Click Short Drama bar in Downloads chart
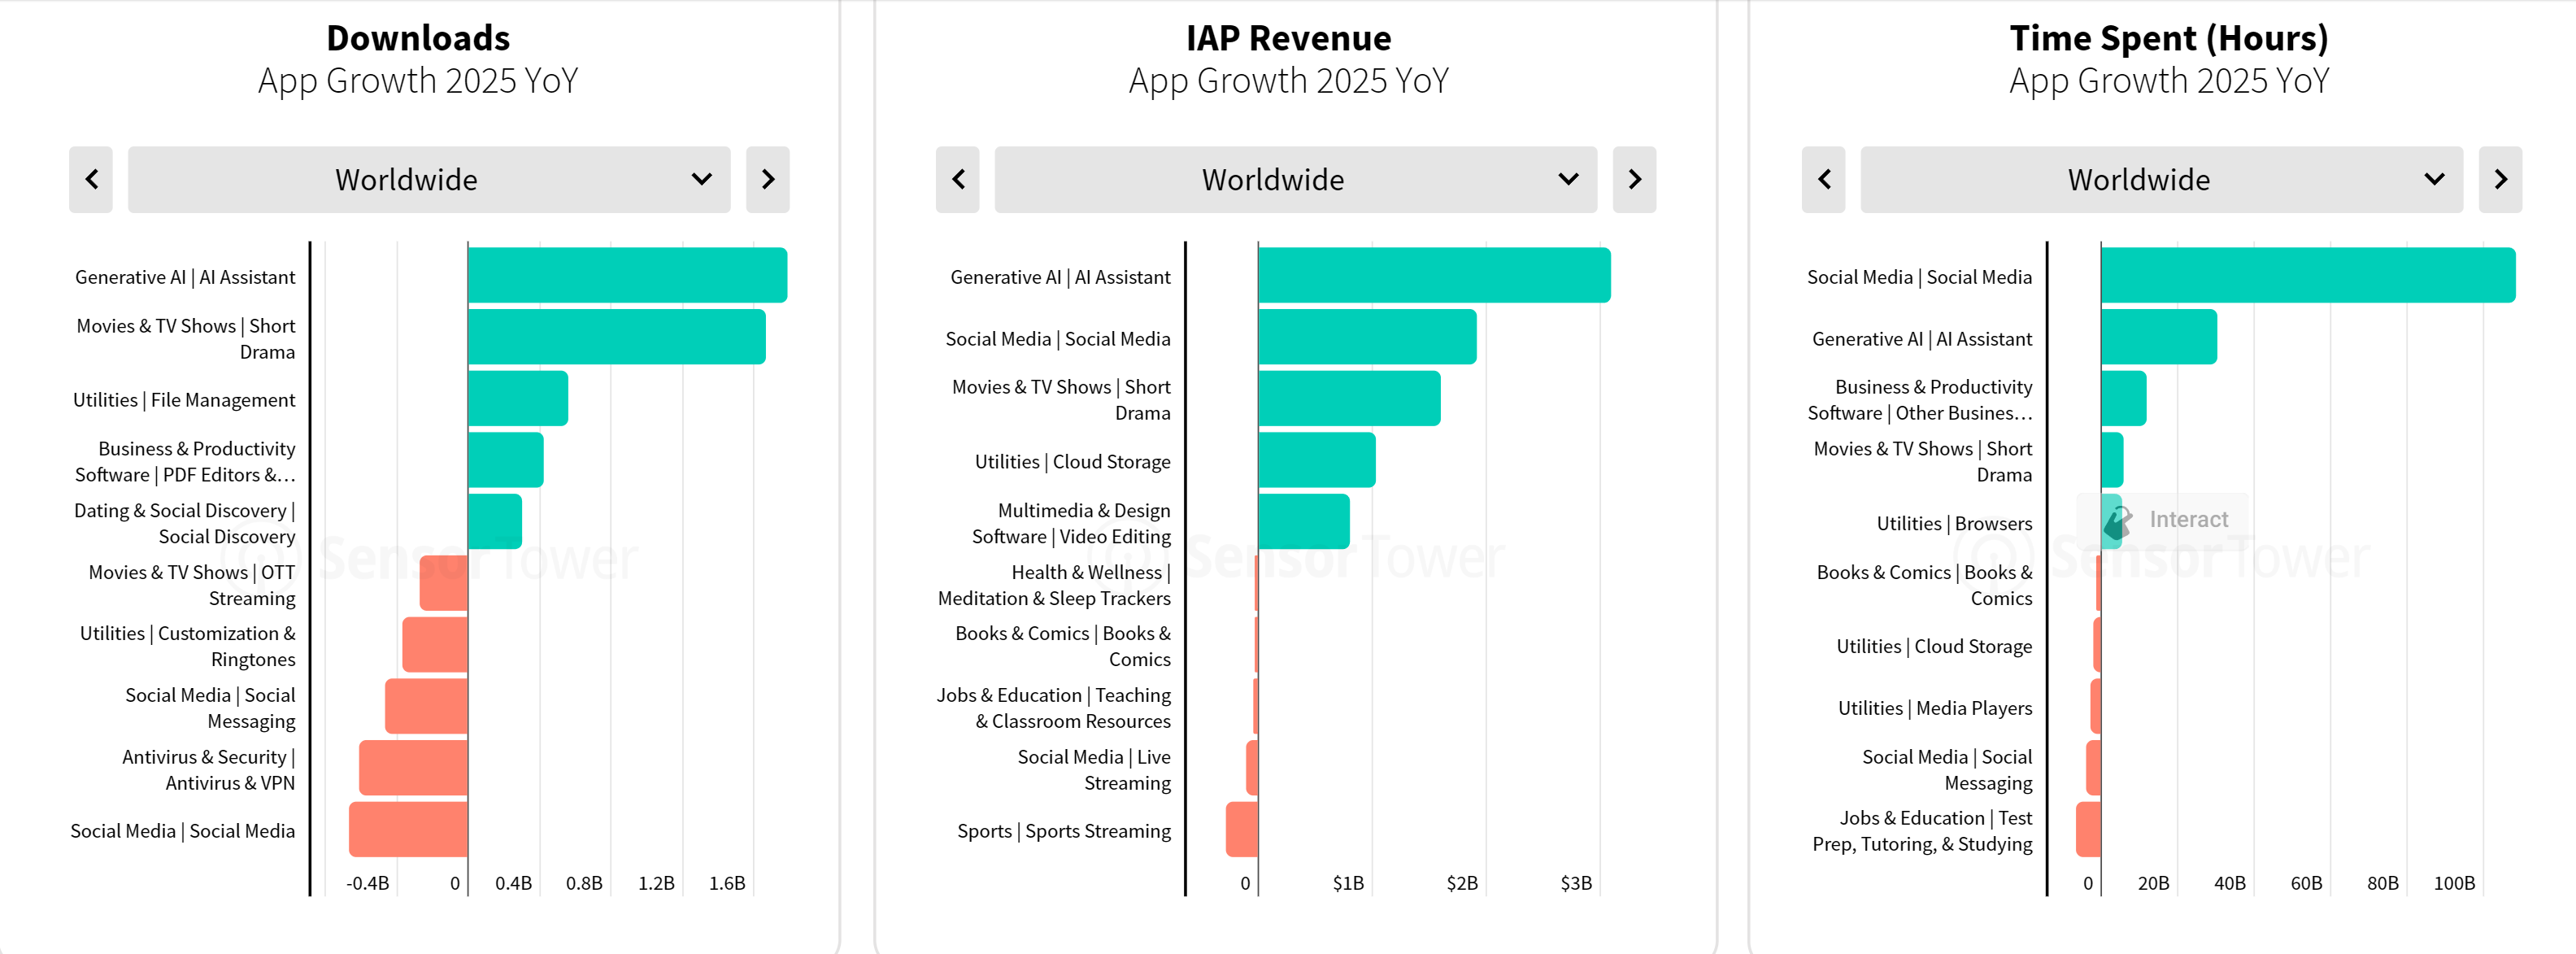 616,337
